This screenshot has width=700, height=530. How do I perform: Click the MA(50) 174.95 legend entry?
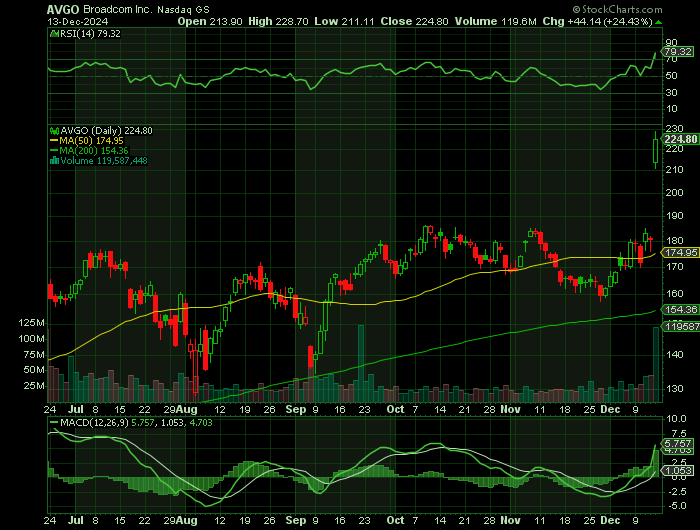[x=87, y=141]
